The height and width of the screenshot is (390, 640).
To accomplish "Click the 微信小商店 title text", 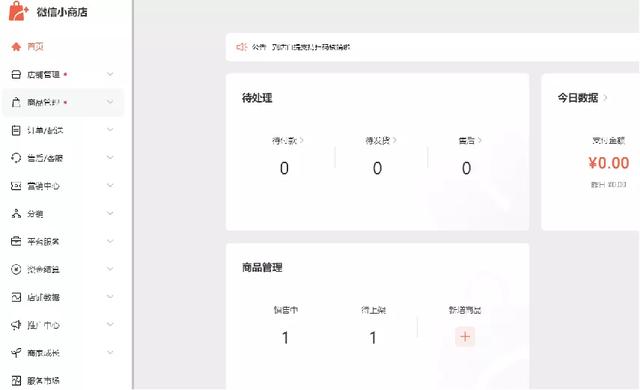I will click(x=62, y=12).
